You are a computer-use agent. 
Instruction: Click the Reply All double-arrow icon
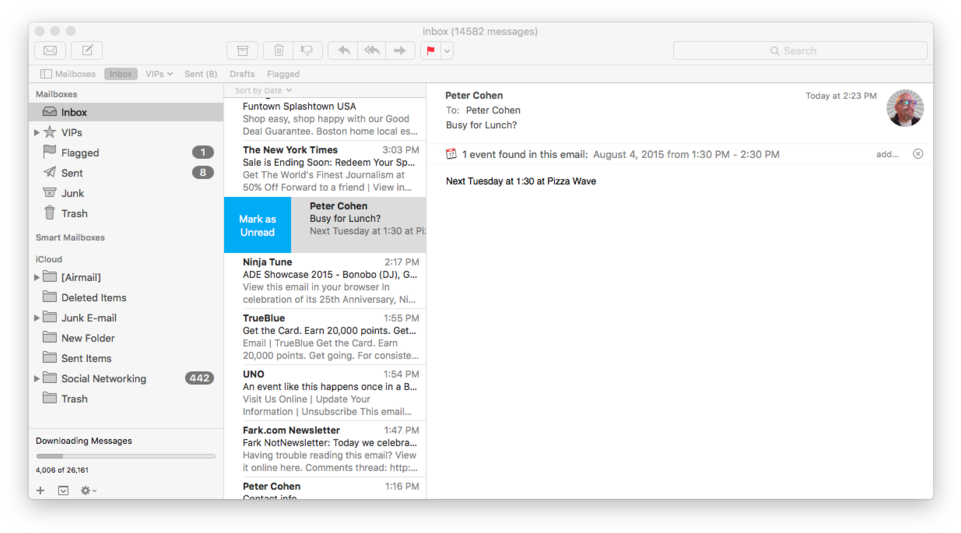point(372,51)
